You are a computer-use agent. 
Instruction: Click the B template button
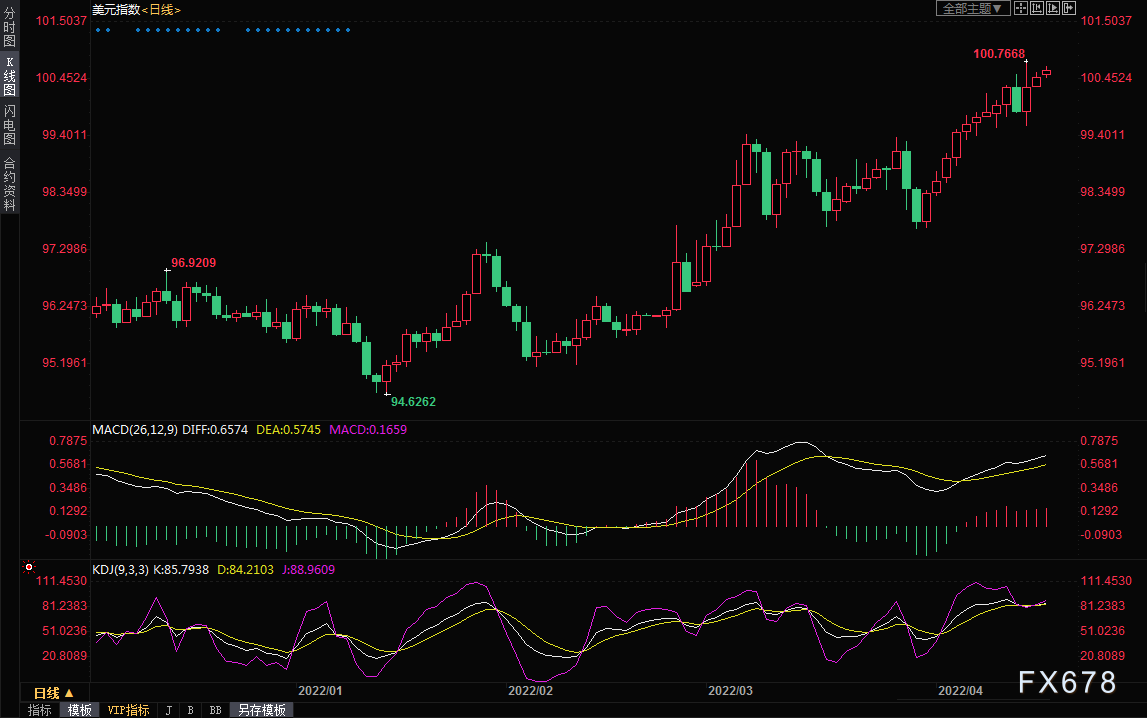(190, 710)
